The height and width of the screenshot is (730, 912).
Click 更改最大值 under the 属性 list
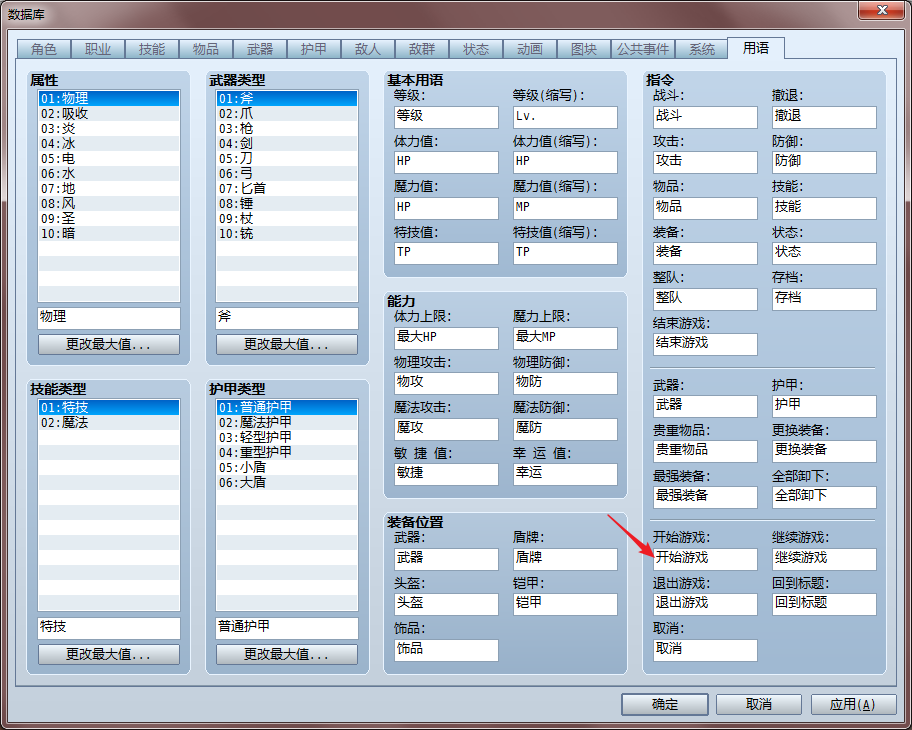click(109, 344)
